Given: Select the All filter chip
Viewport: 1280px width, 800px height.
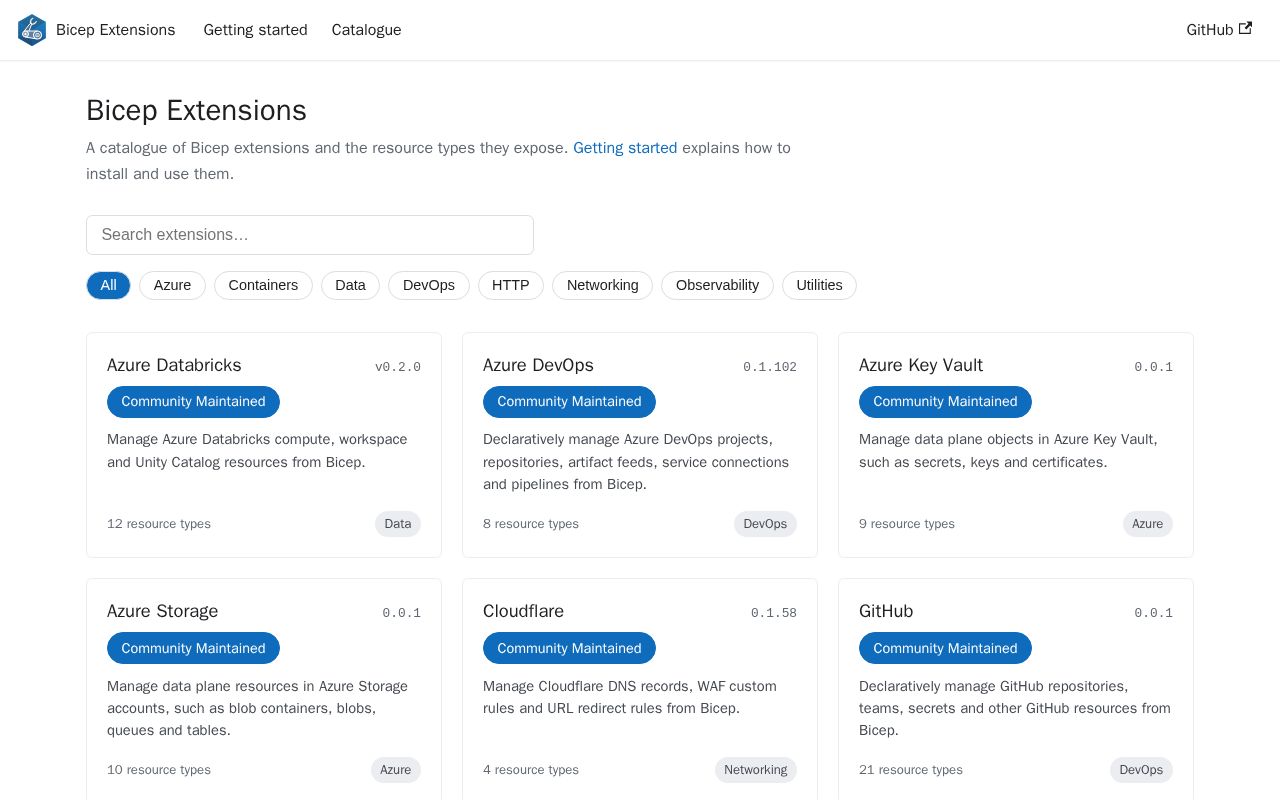Looking at the screenshot, I should tap(108, 285).
